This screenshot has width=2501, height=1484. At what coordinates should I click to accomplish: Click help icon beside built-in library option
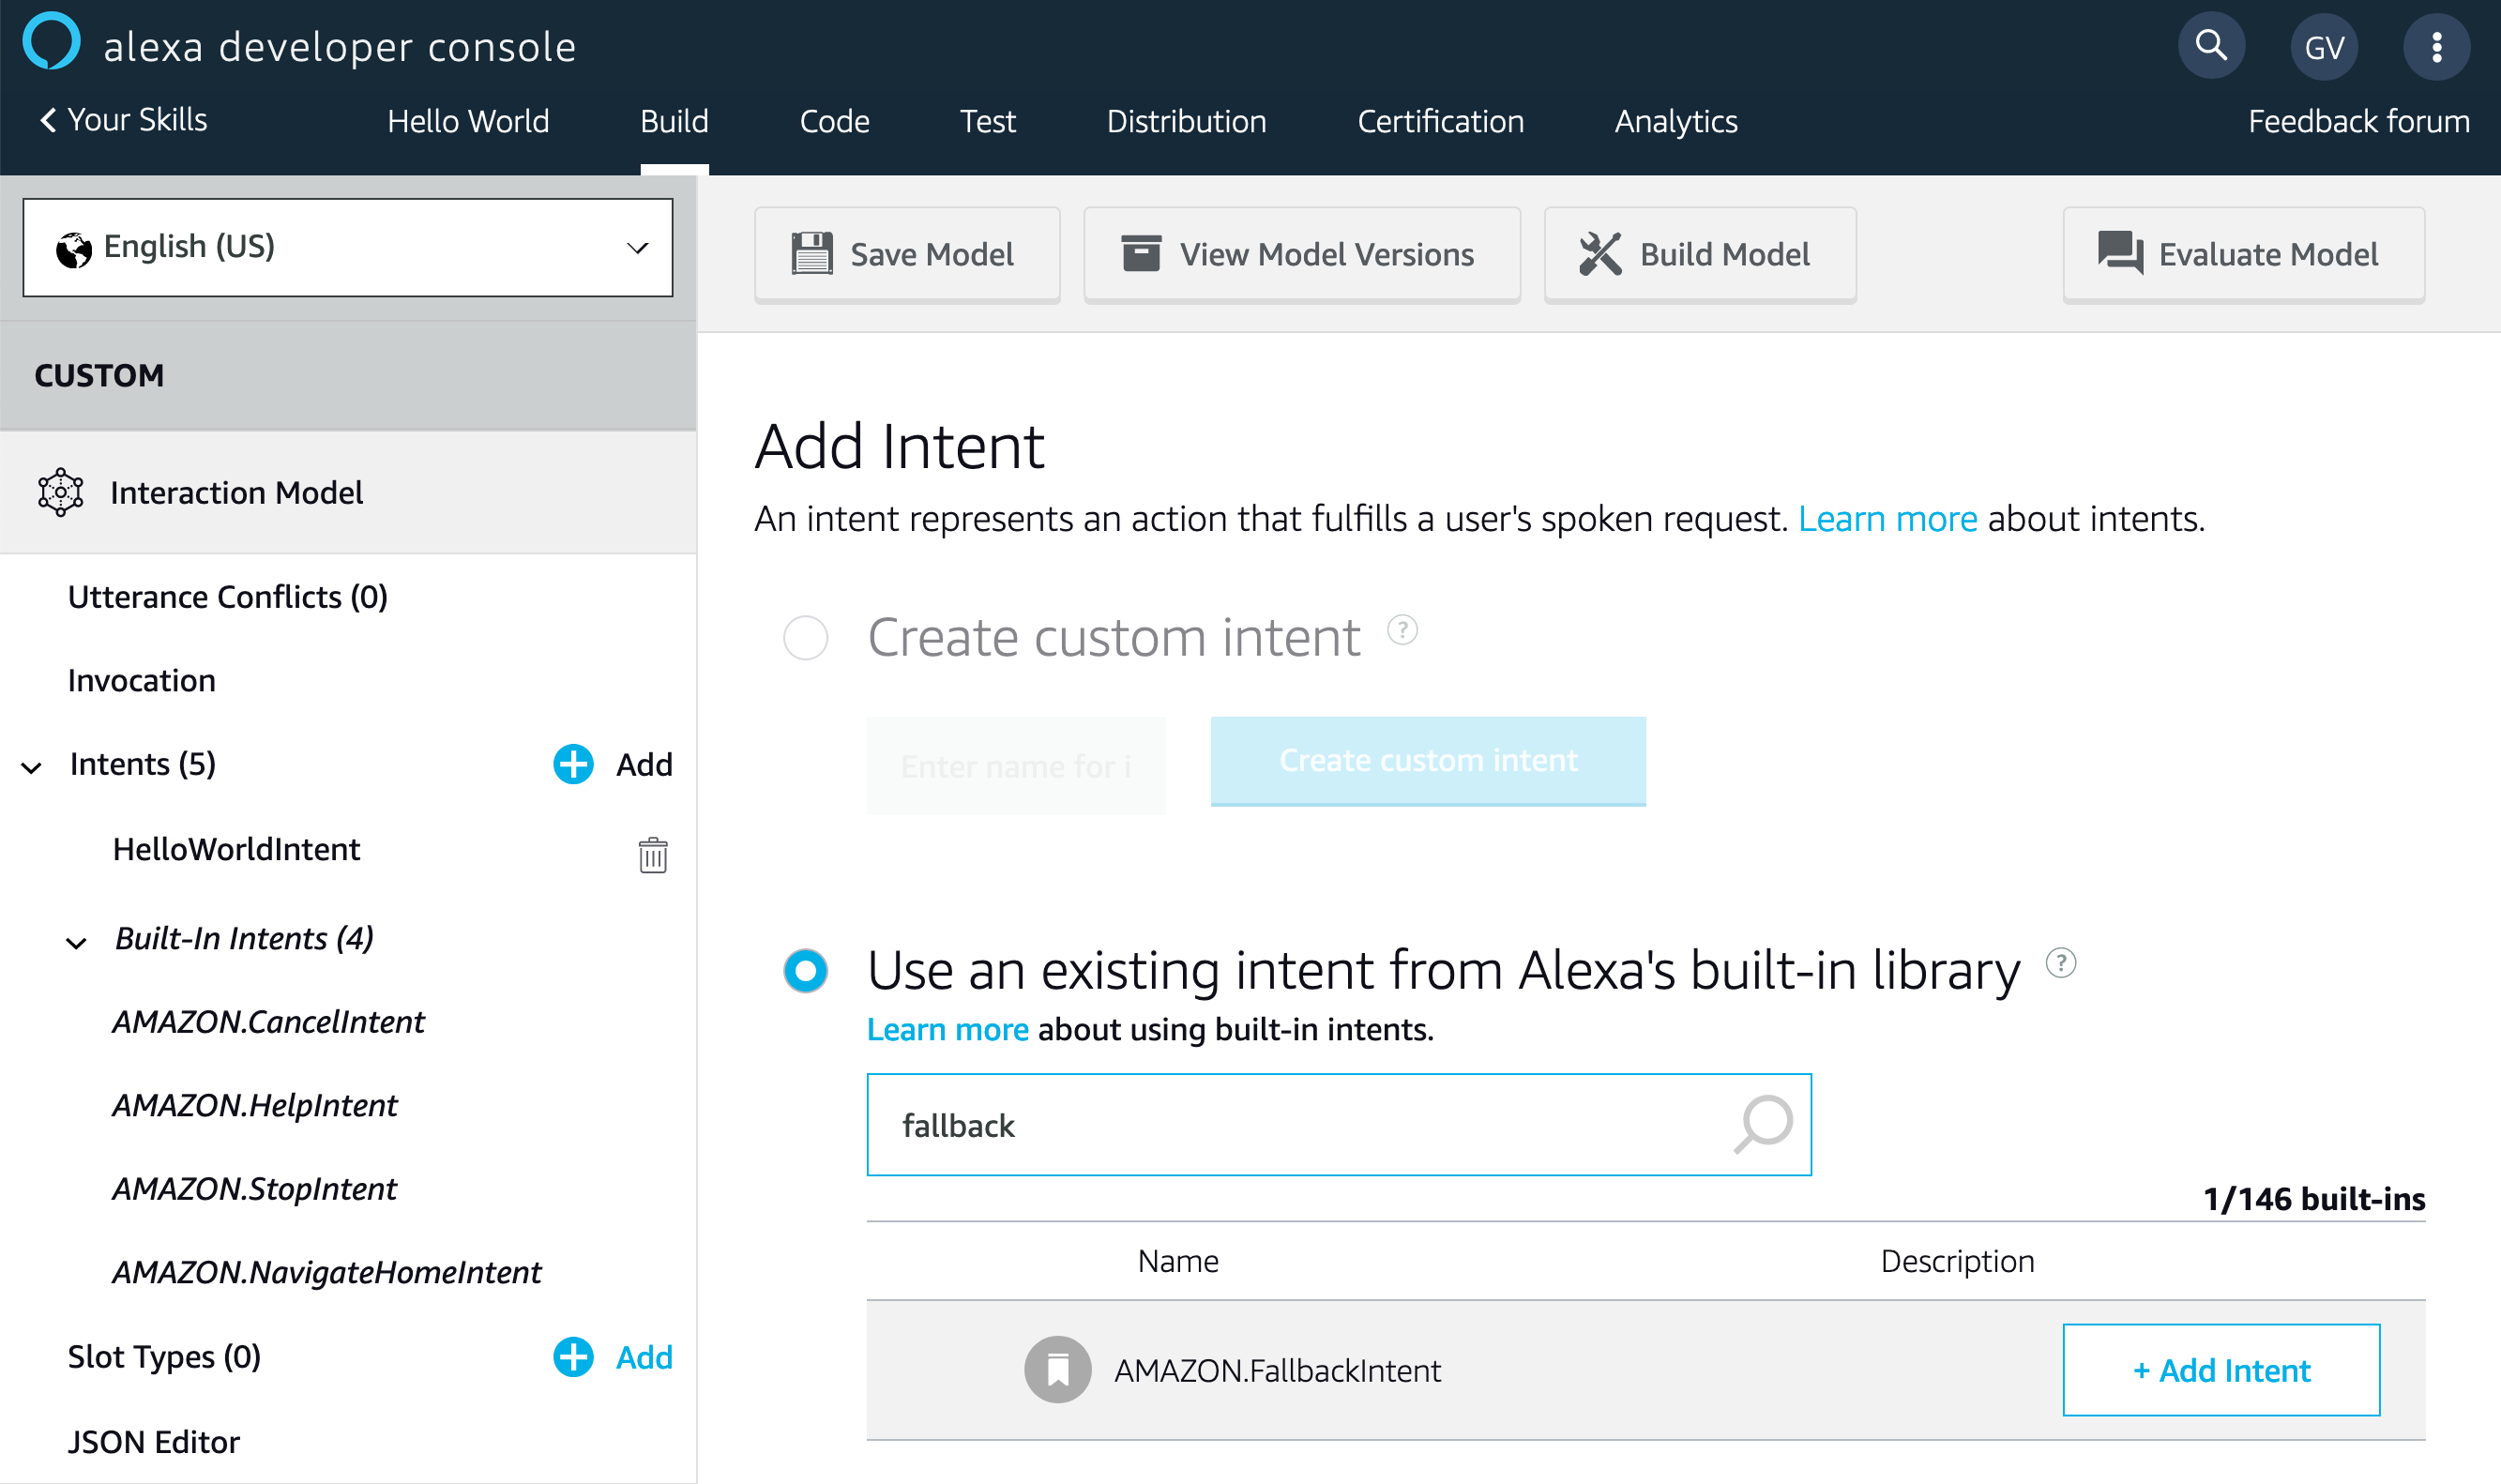[x=2060, y=963]
